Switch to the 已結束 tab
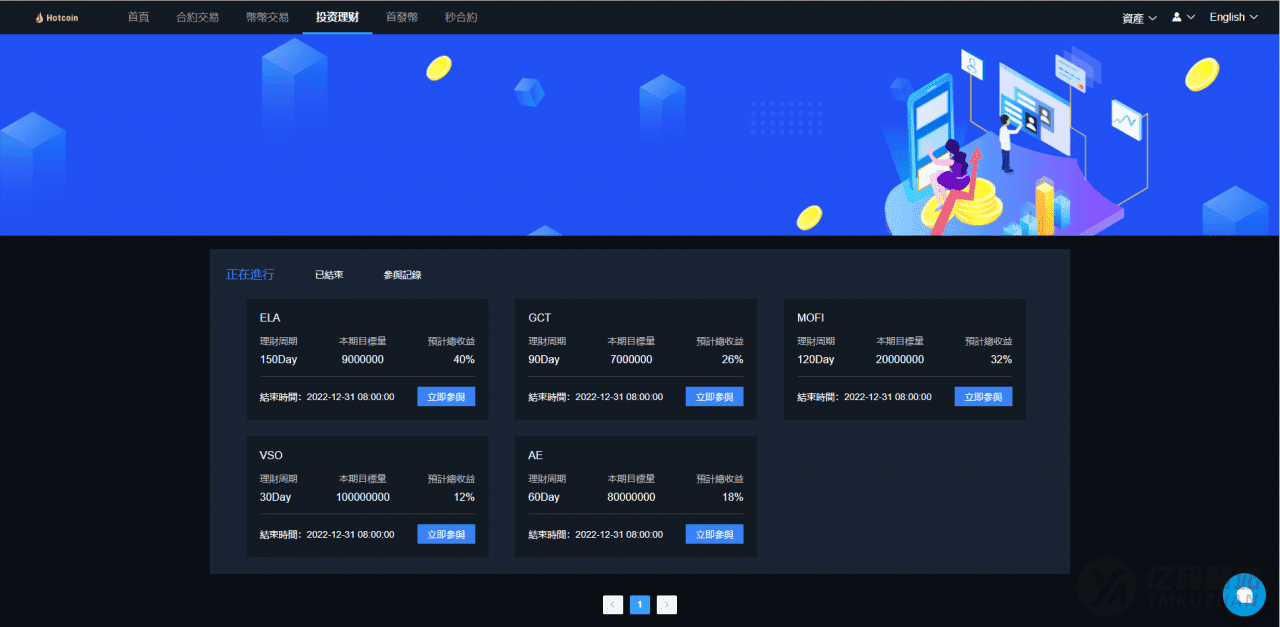This screenshot has height=627, width=1280. [x=328, y=273]
